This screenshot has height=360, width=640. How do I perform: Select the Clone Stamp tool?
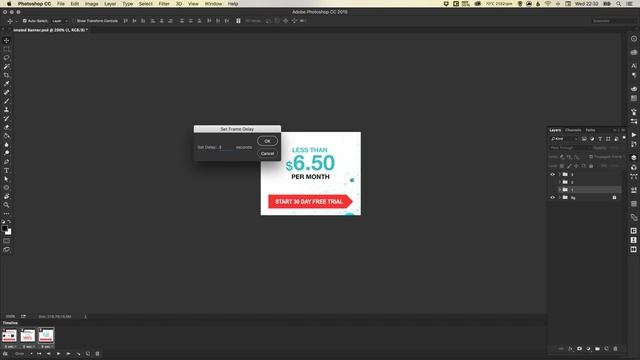7,110
